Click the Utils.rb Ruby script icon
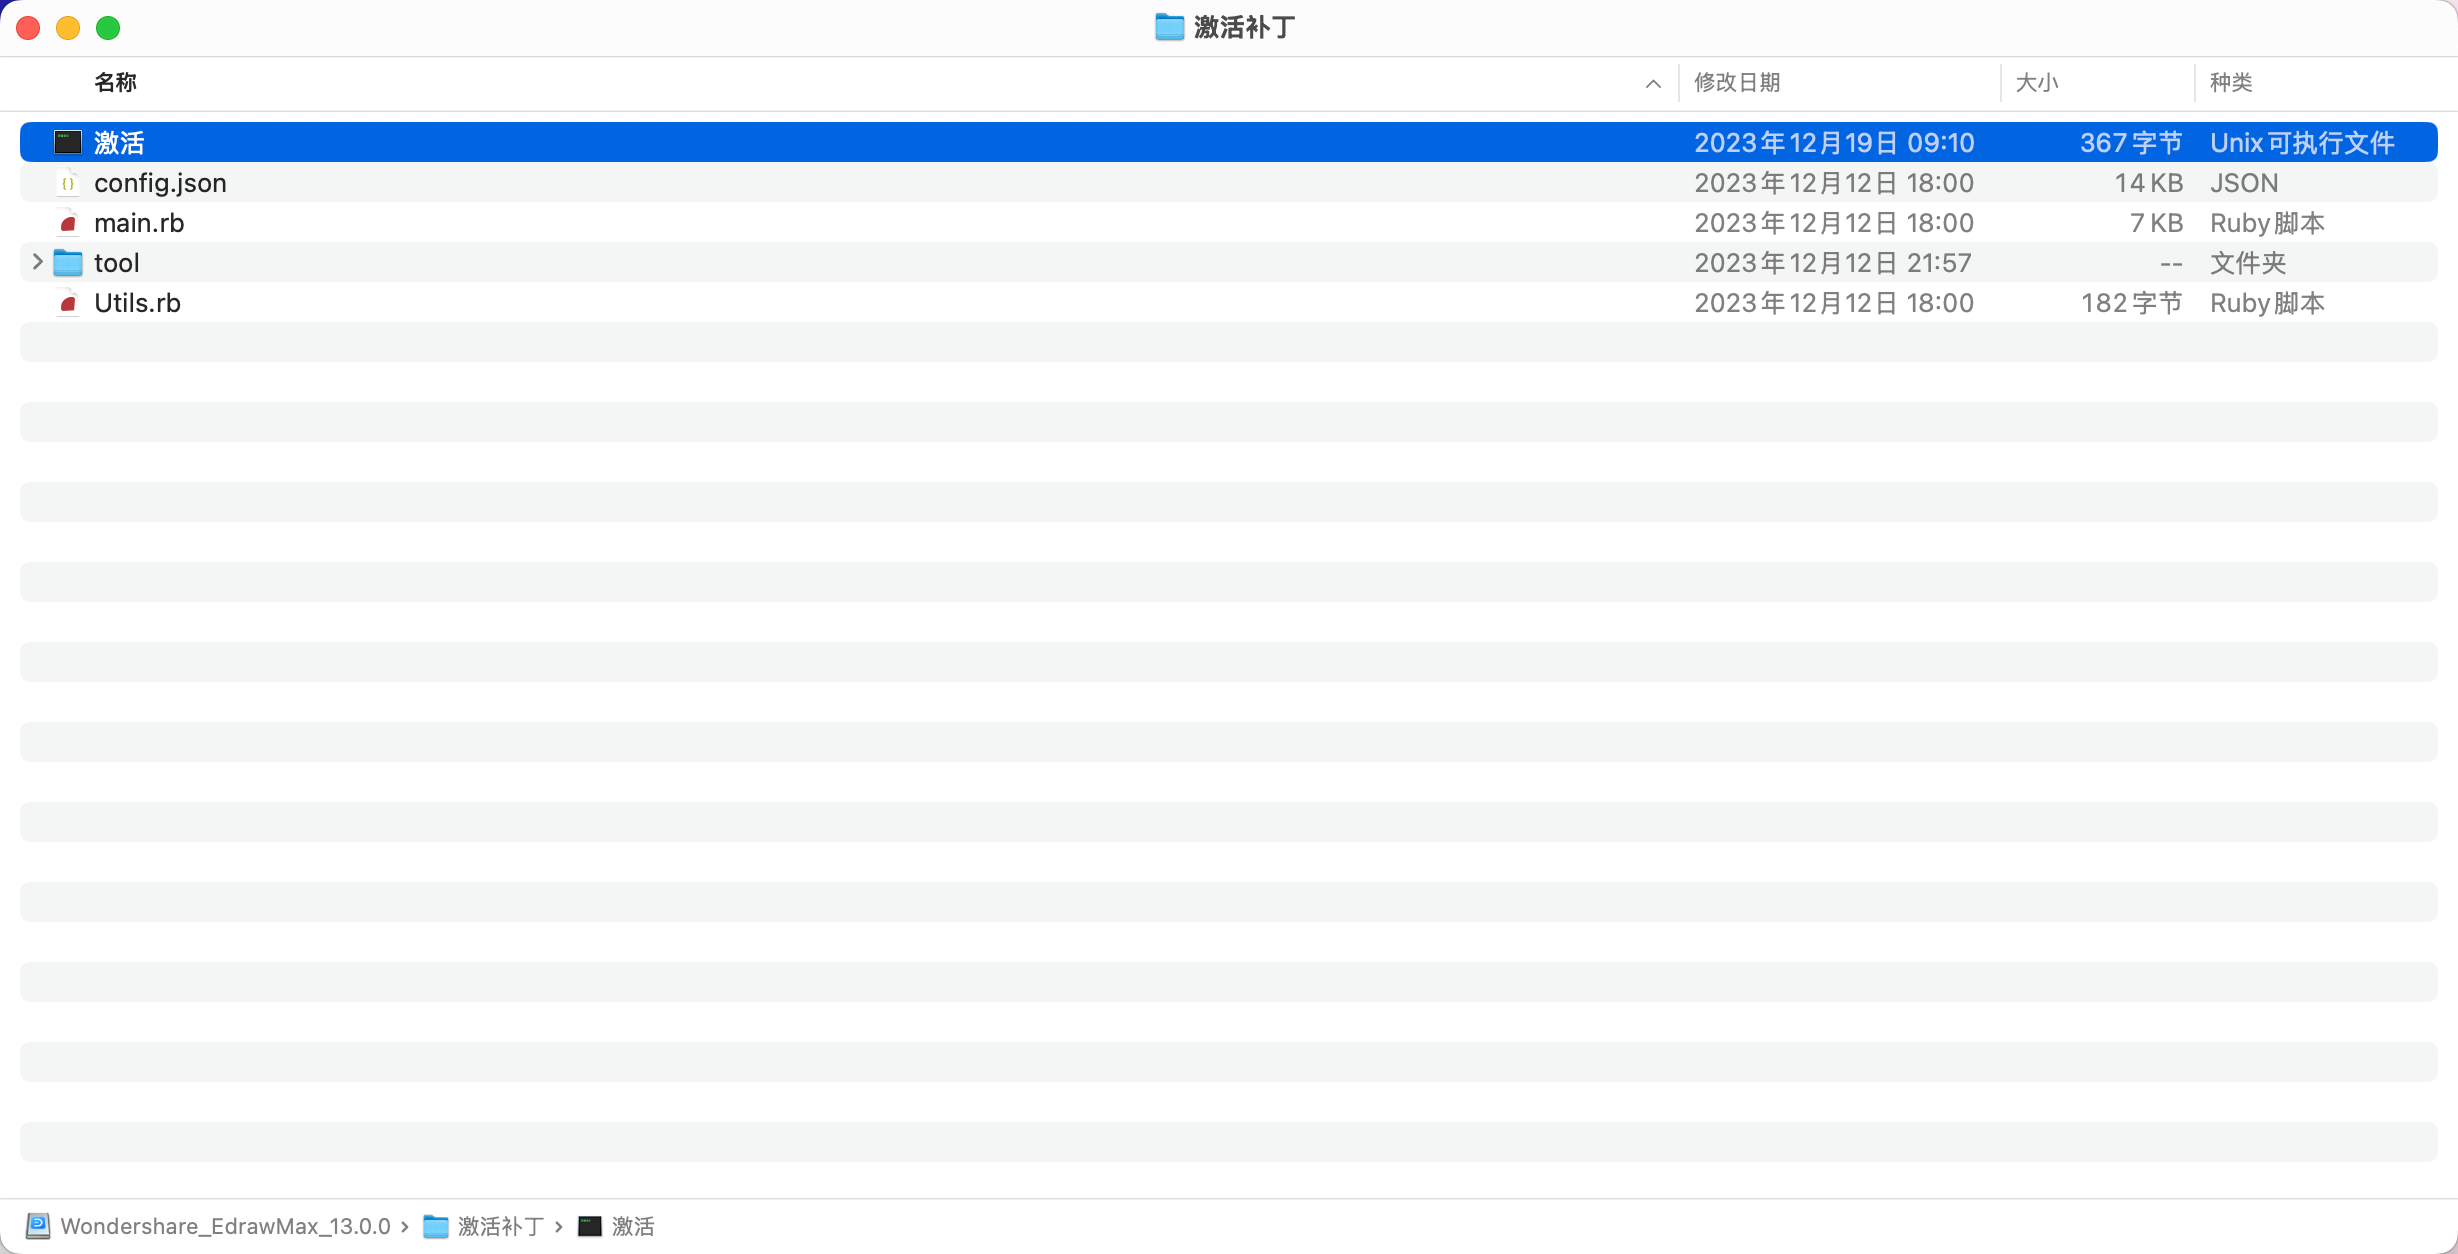 point(68,303)
